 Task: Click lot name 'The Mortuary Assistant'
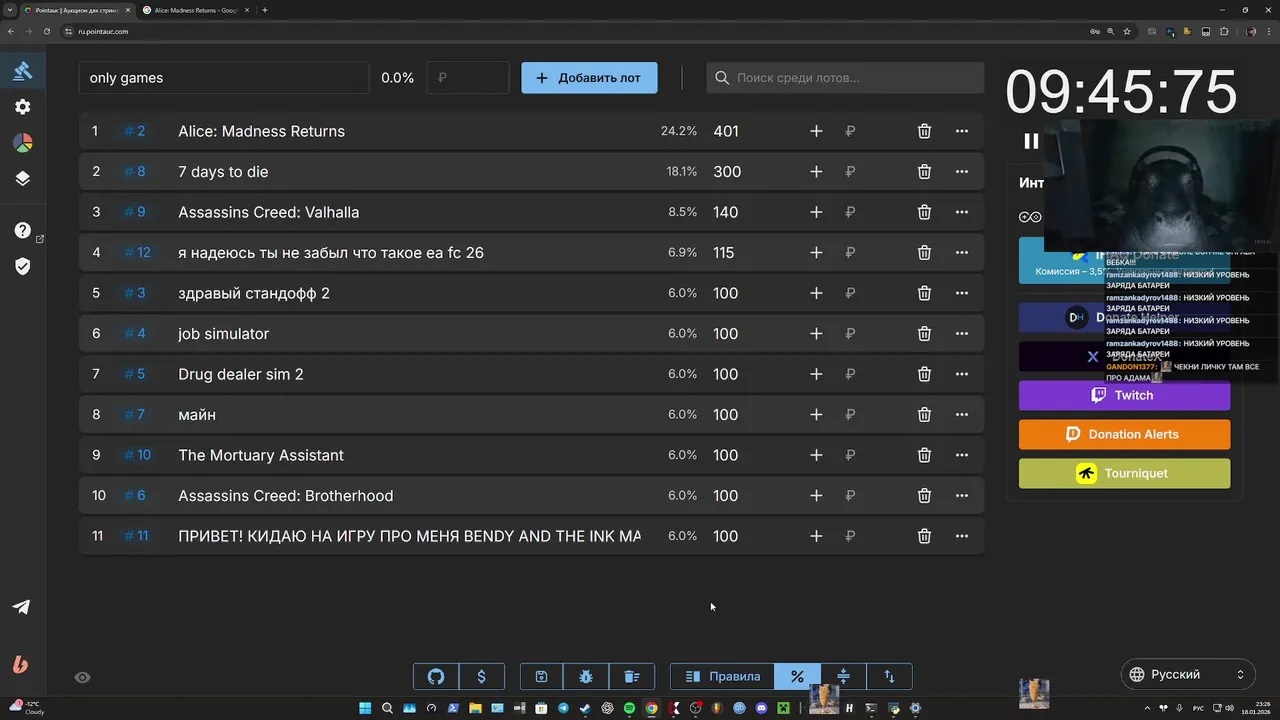coord(261,455)
